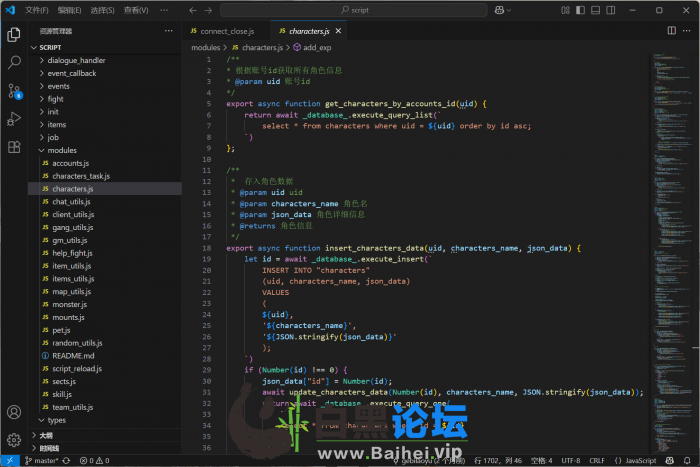Toggle the secondary side bar

coord(611,10)
